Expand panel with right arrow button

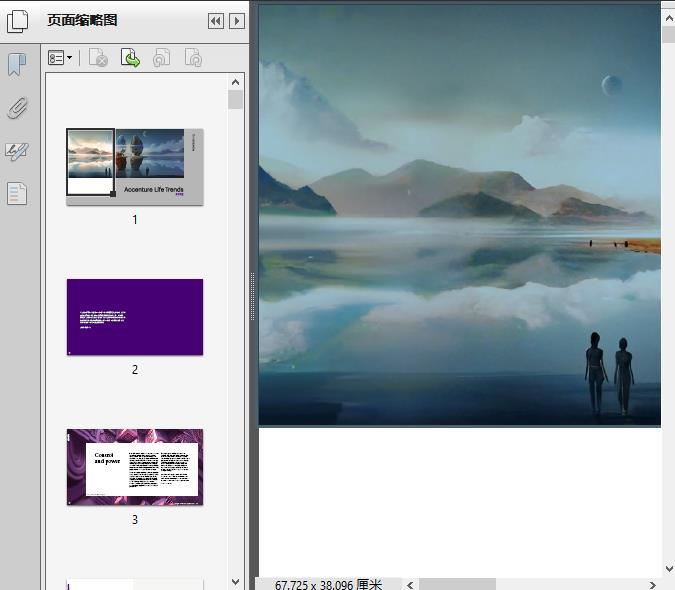(237, 21)
